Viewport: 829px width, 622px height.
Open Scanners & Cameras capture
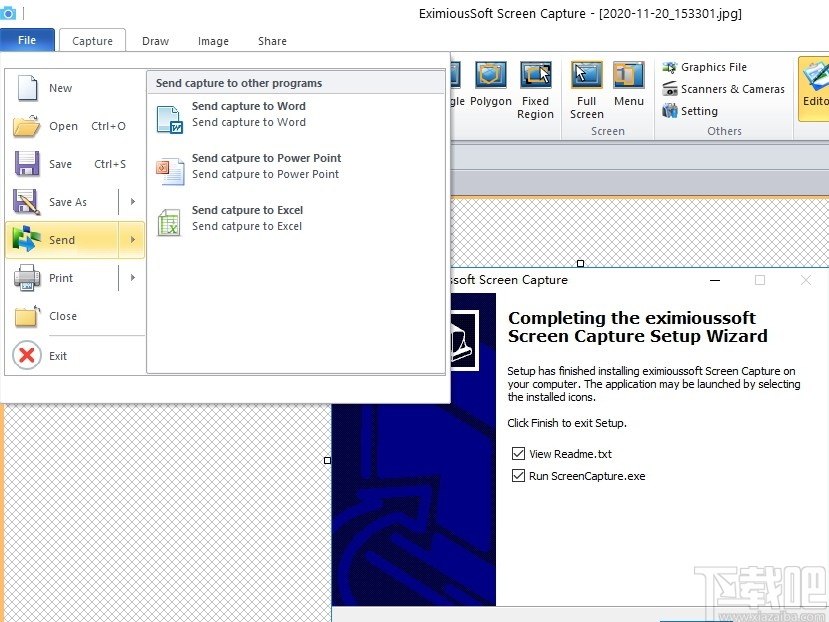click(722, 89)
